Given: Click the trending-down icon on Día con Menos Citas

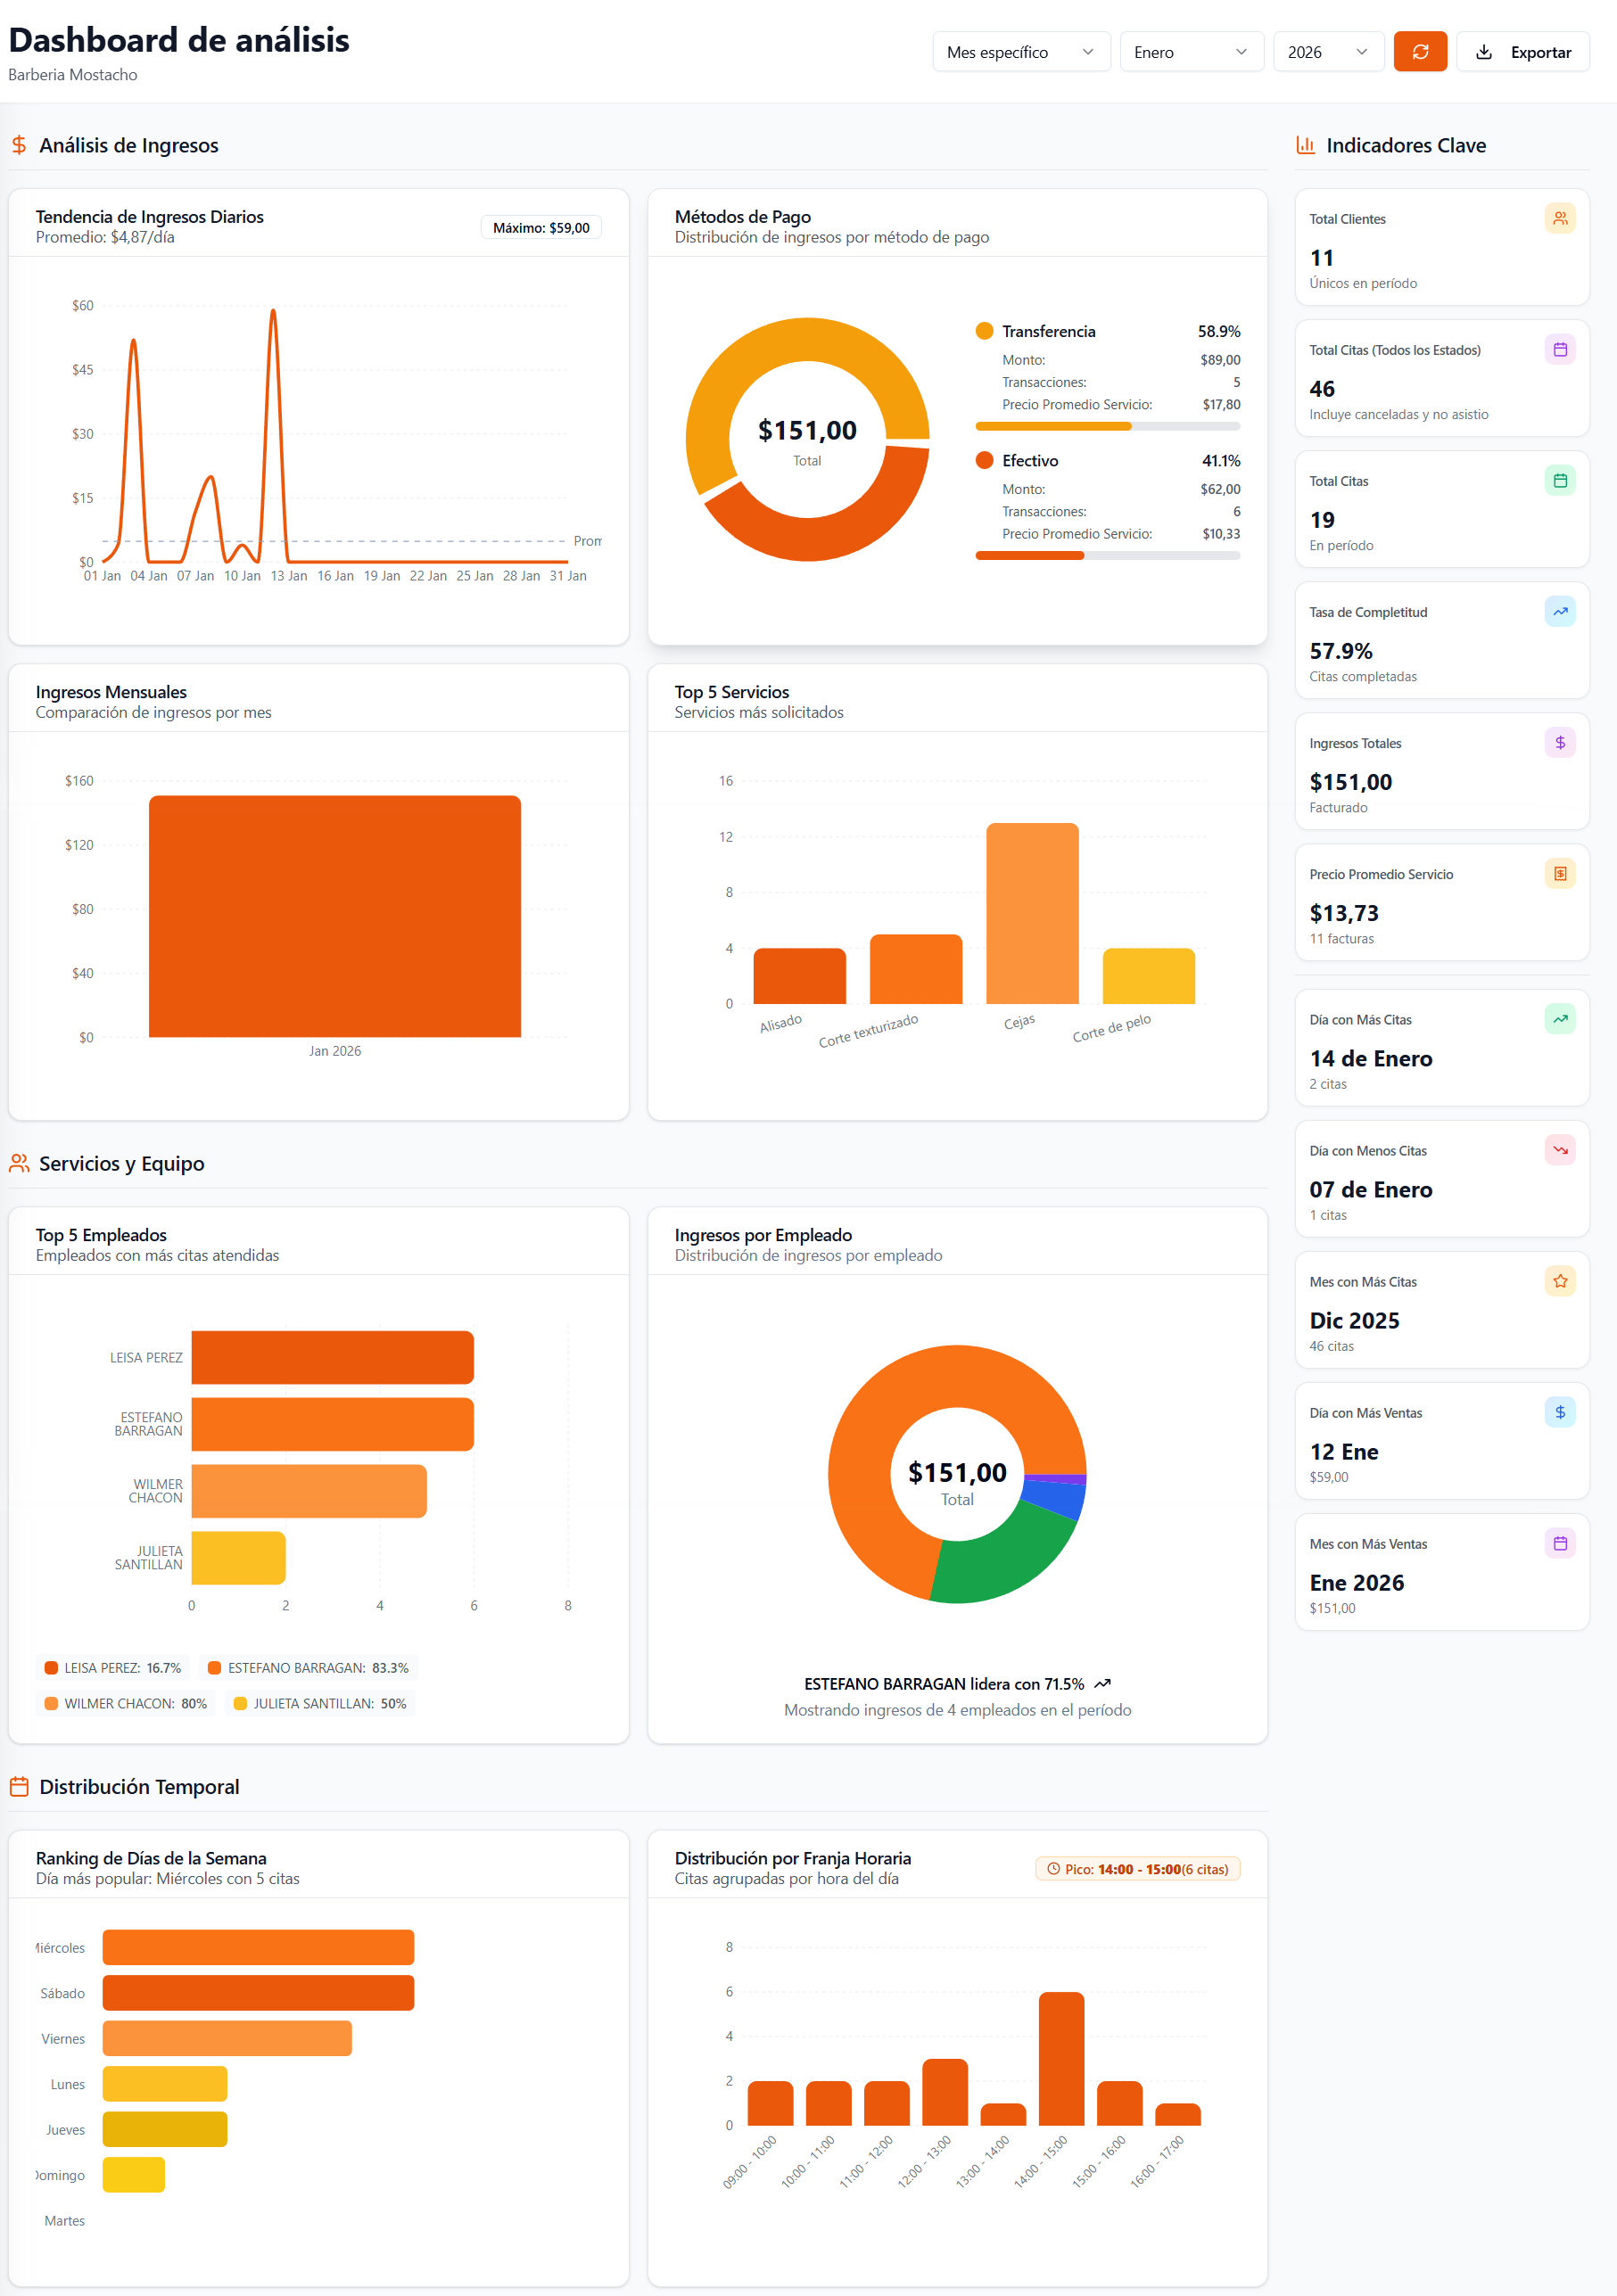Looking at the screenshot, I should (x=1559, y=1149).
